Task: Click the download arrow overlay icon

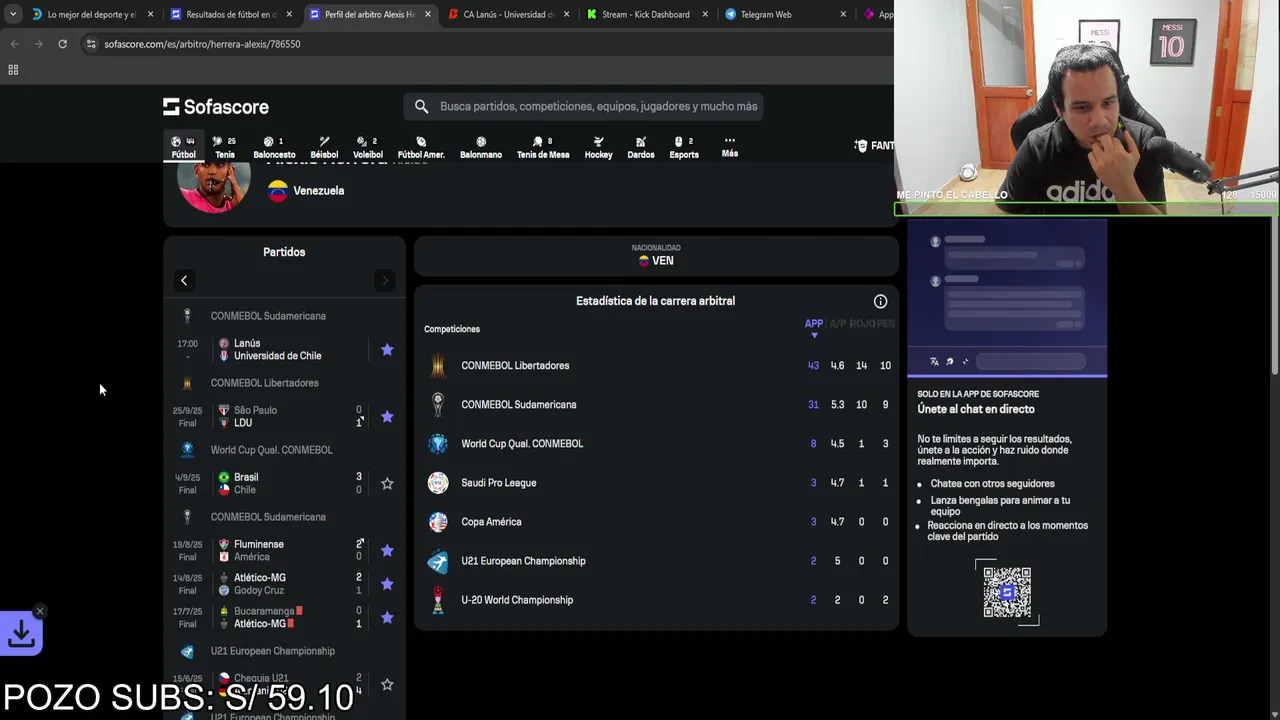Action: point(21,634)
